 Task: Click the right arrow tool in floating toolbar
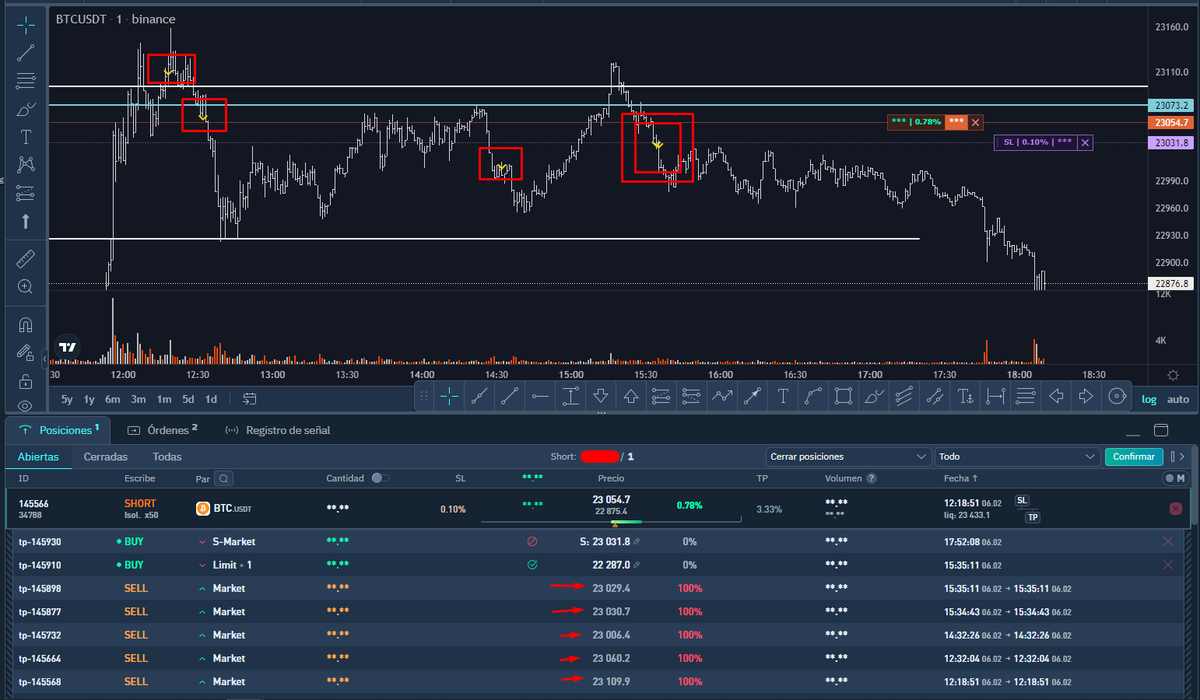click(1086, 396)
